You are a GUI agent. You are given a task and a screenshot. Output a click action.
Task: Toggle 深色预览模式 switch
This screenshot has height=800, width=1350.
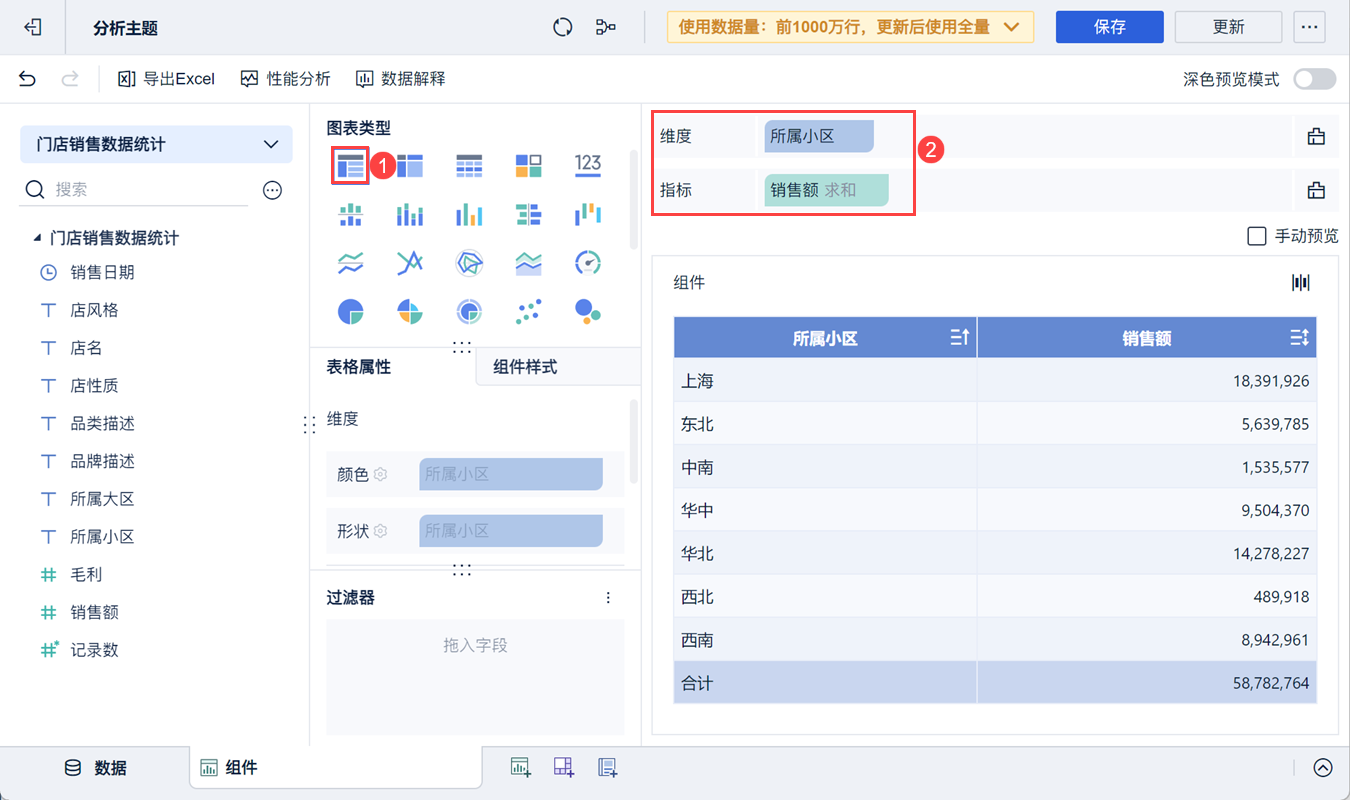tap(1314, 79)
